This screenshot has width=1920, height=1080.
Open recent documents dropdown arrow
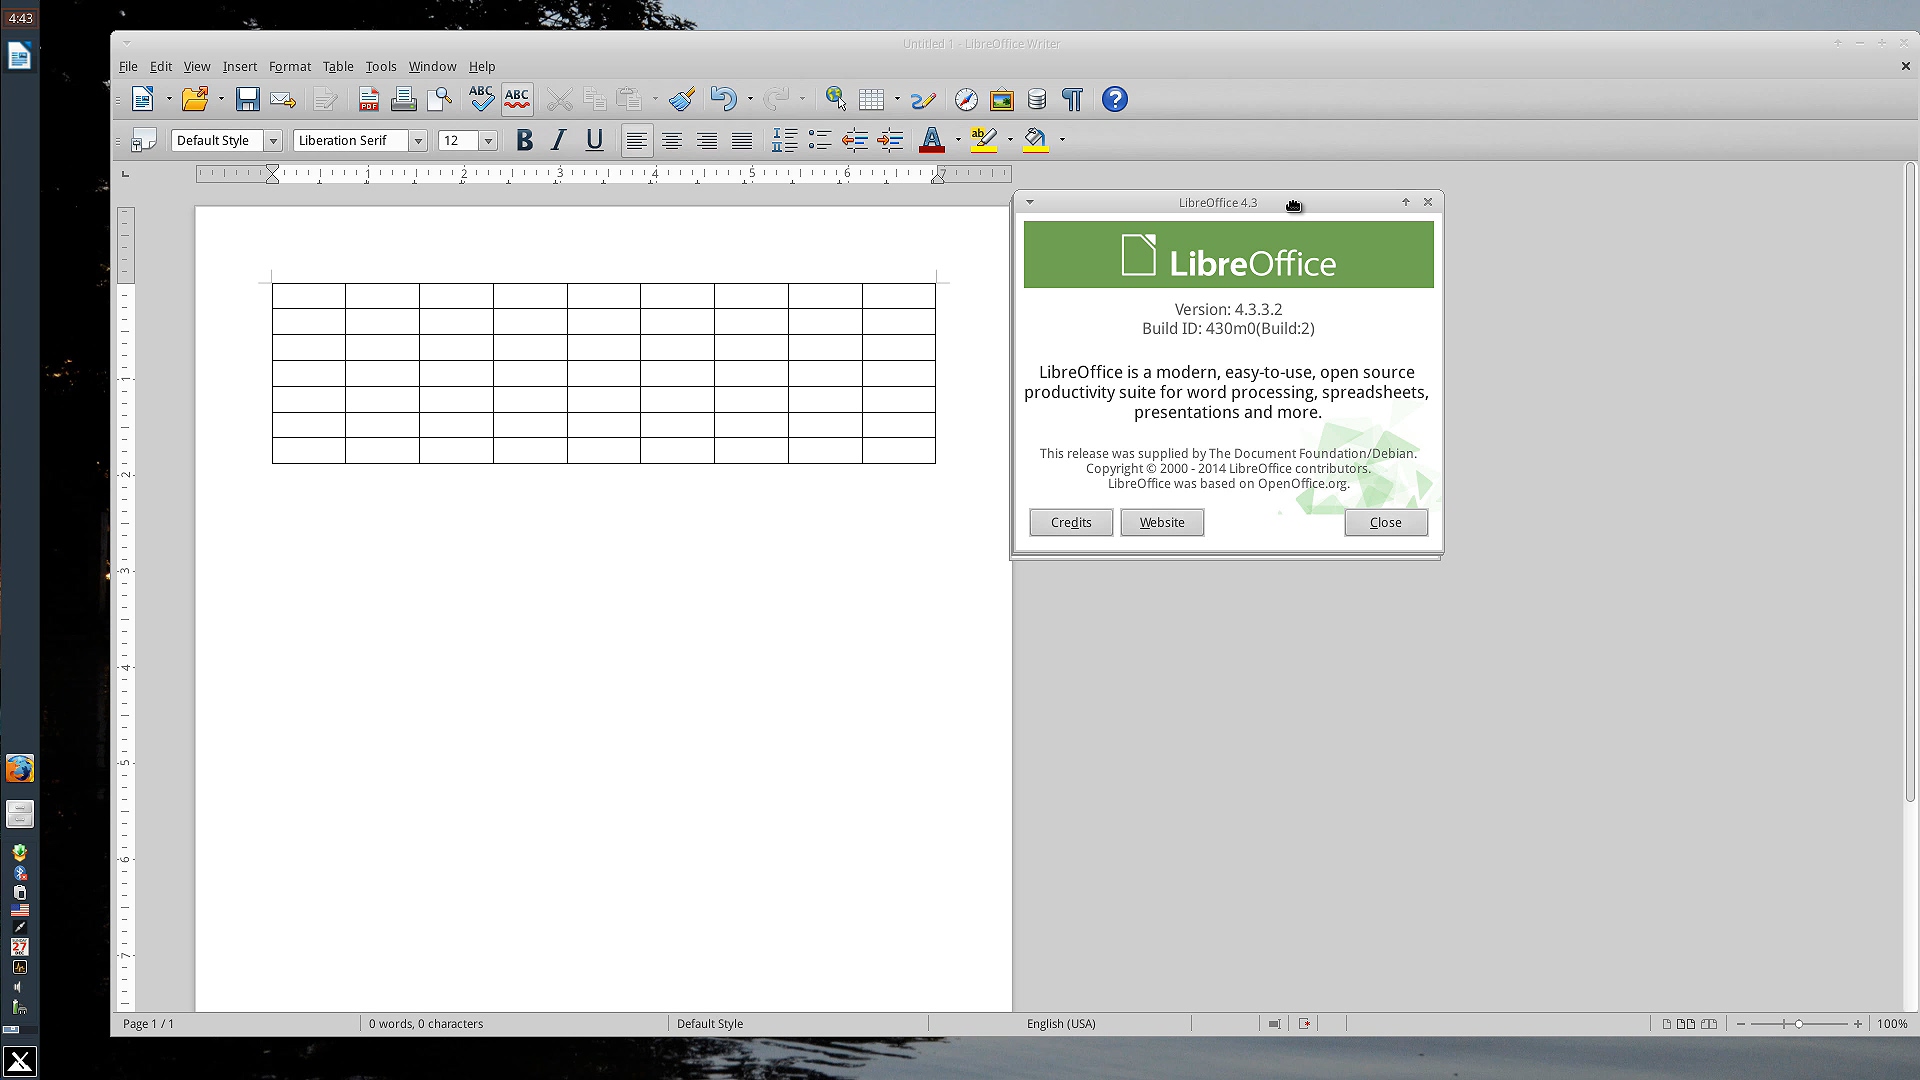pyautogui.click(x=221, y=99)
